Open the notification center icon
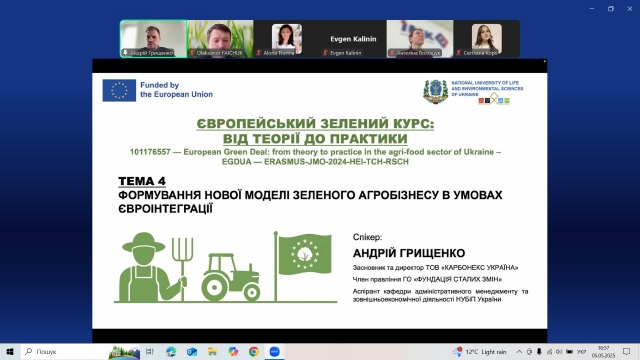This screenshot has width=640, height=360. [627, 351]
